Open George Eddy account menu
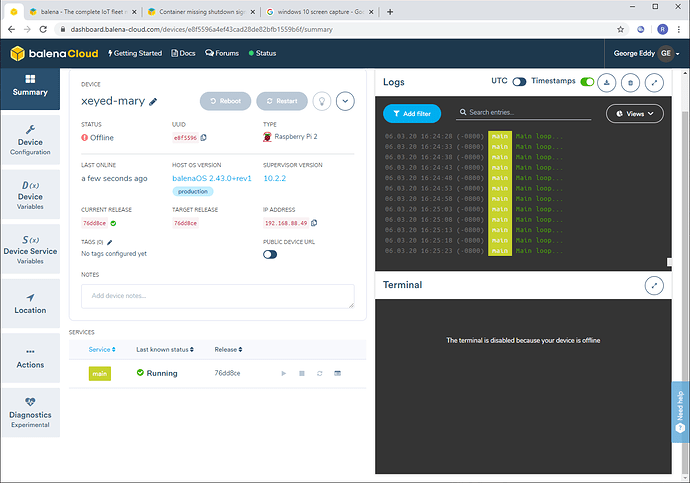The width and height of the screenshot is (690, 483). click(x=646, y=53)
